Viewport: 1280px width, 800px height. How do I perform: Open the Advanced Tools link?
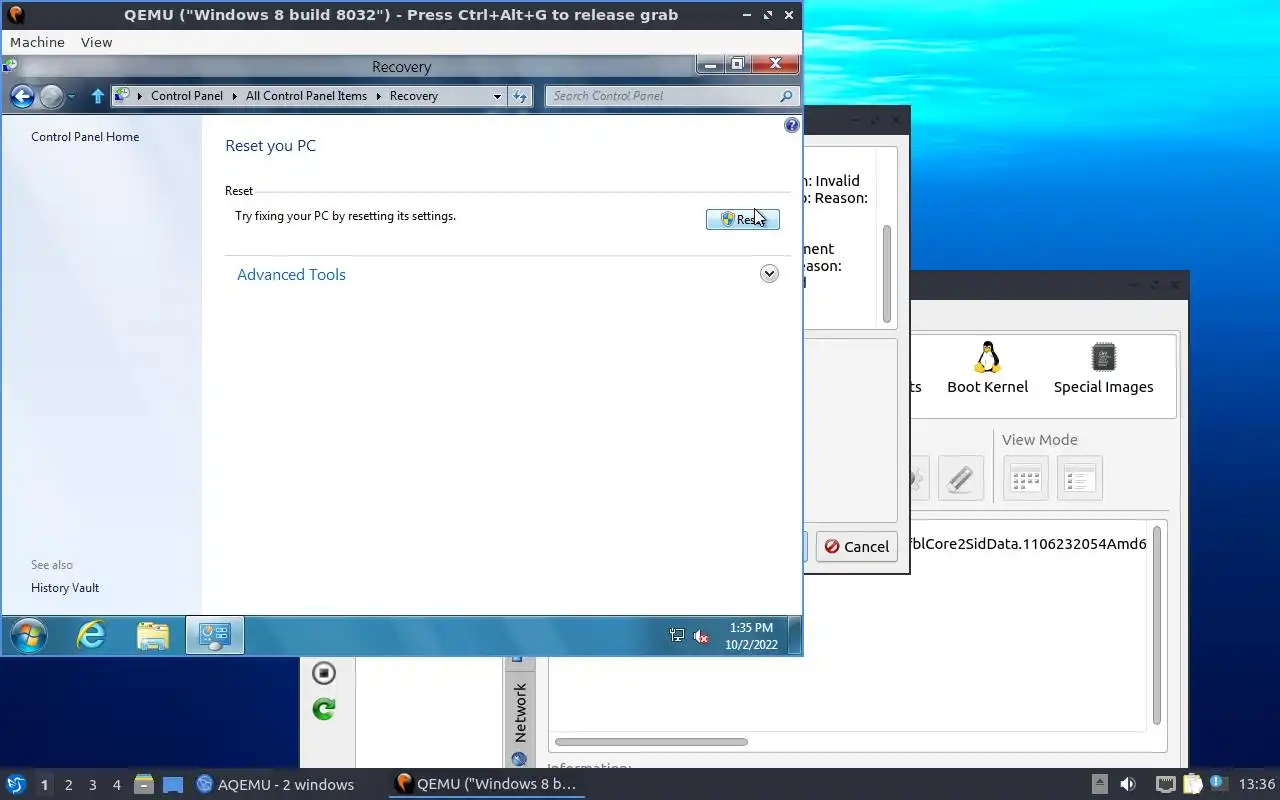point(291,274)
